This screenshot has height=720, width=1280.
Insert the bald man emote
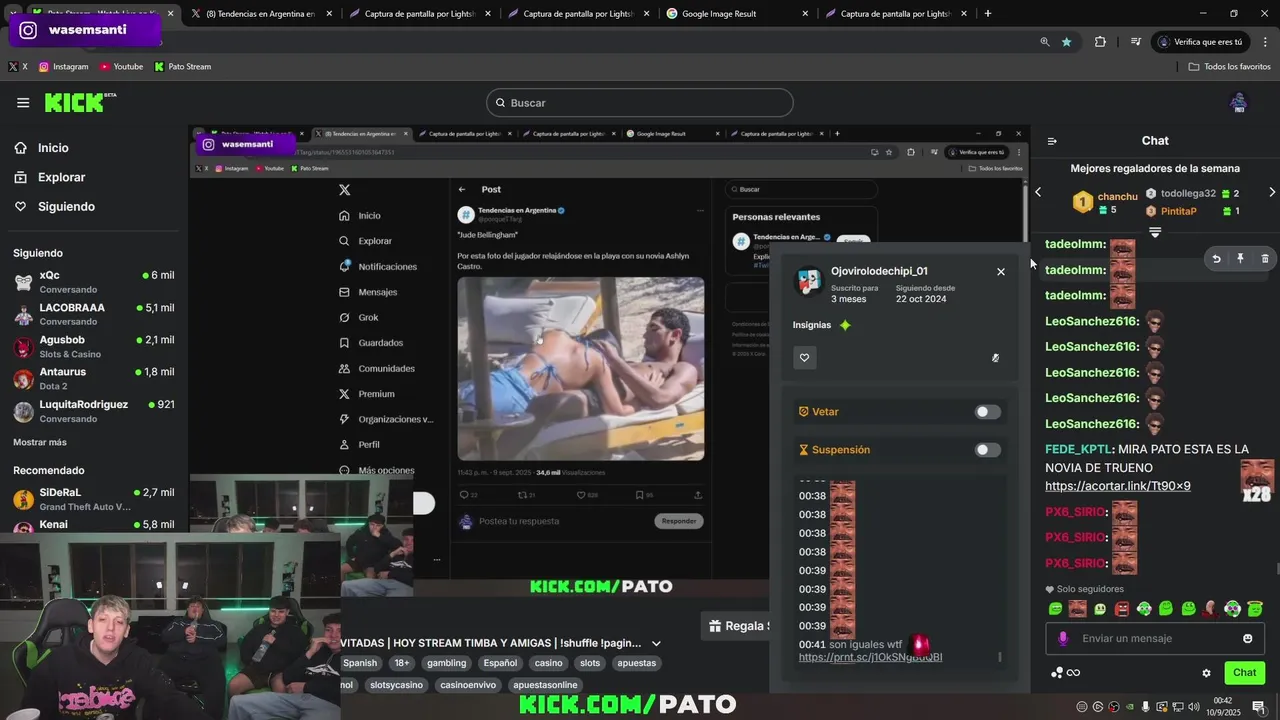point(1211,609)
